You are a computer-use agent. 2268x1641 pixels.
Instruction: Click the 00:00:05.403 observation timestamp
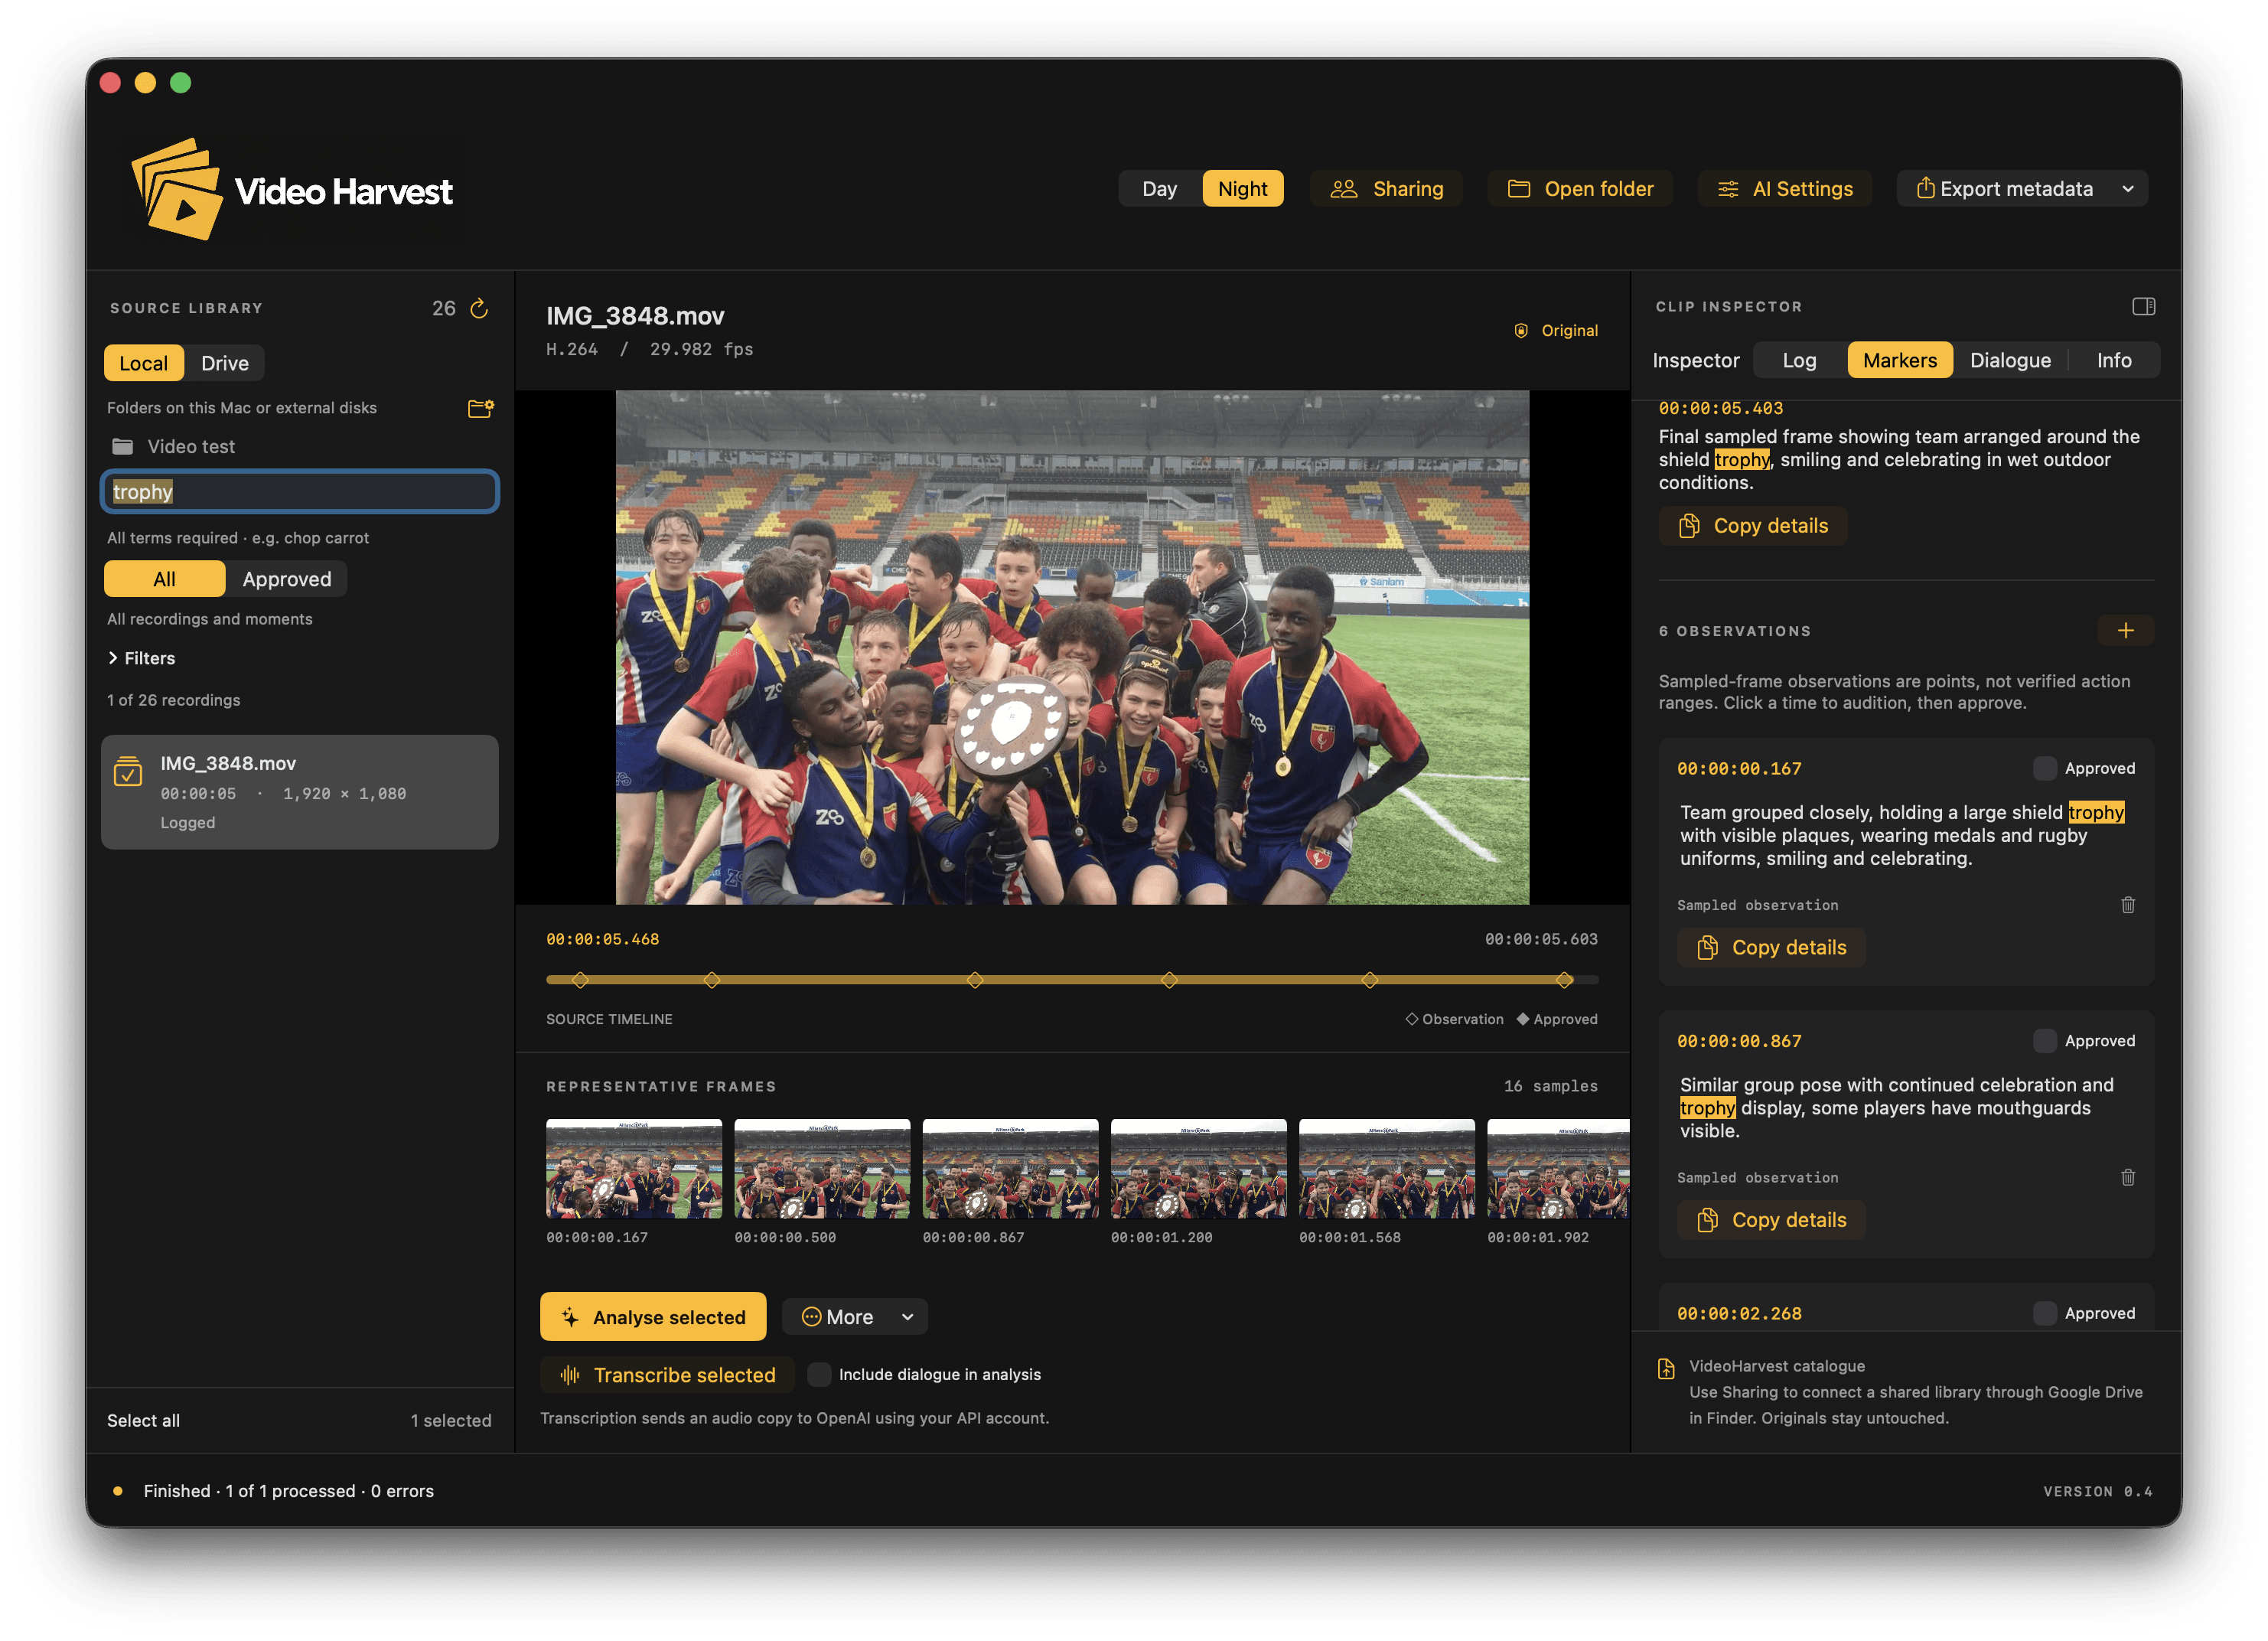click(x=1720, y=408)
